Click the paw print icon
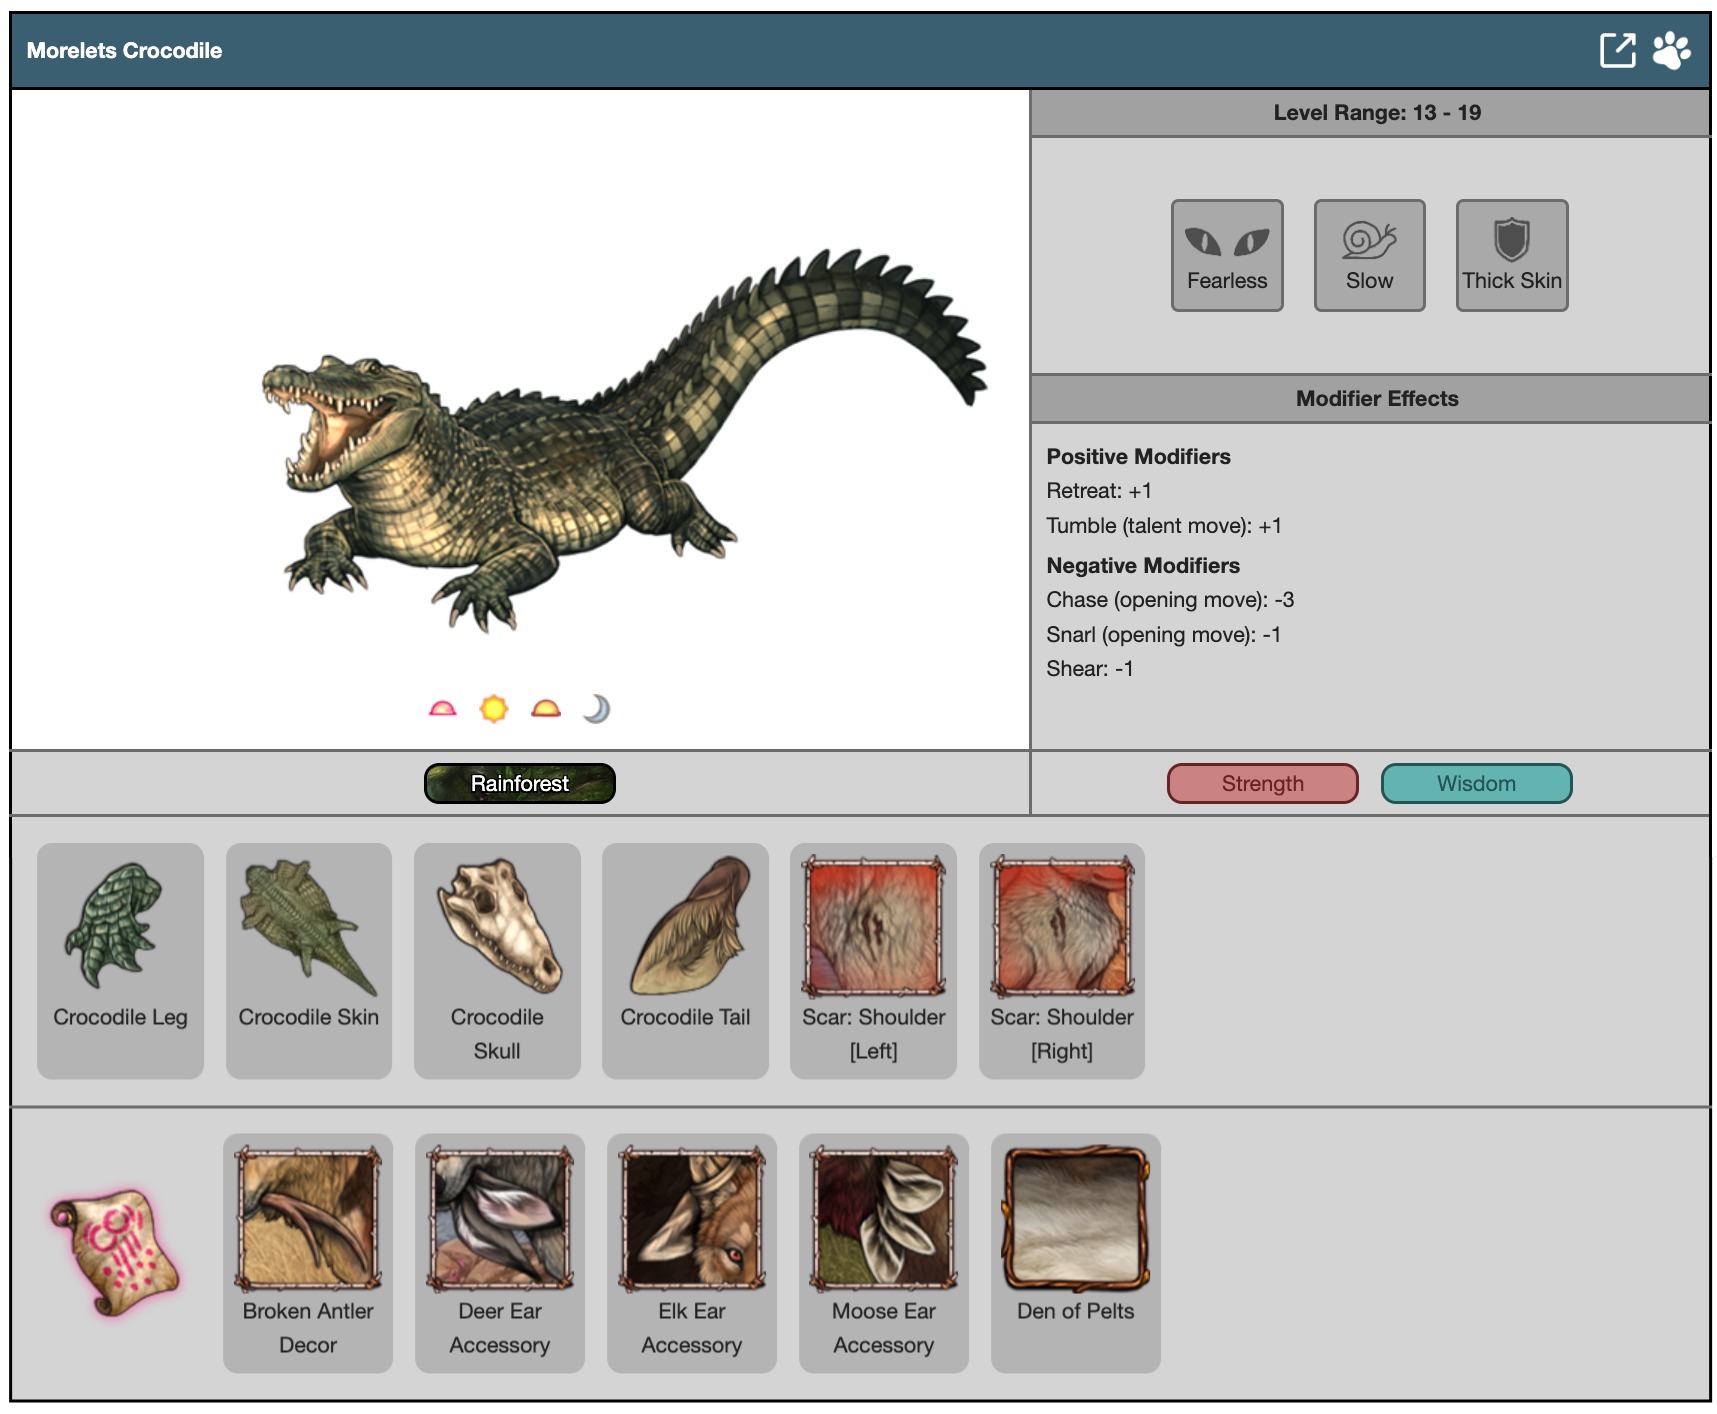The height and width of the screenshot is (1414, 1717). 1671,50
